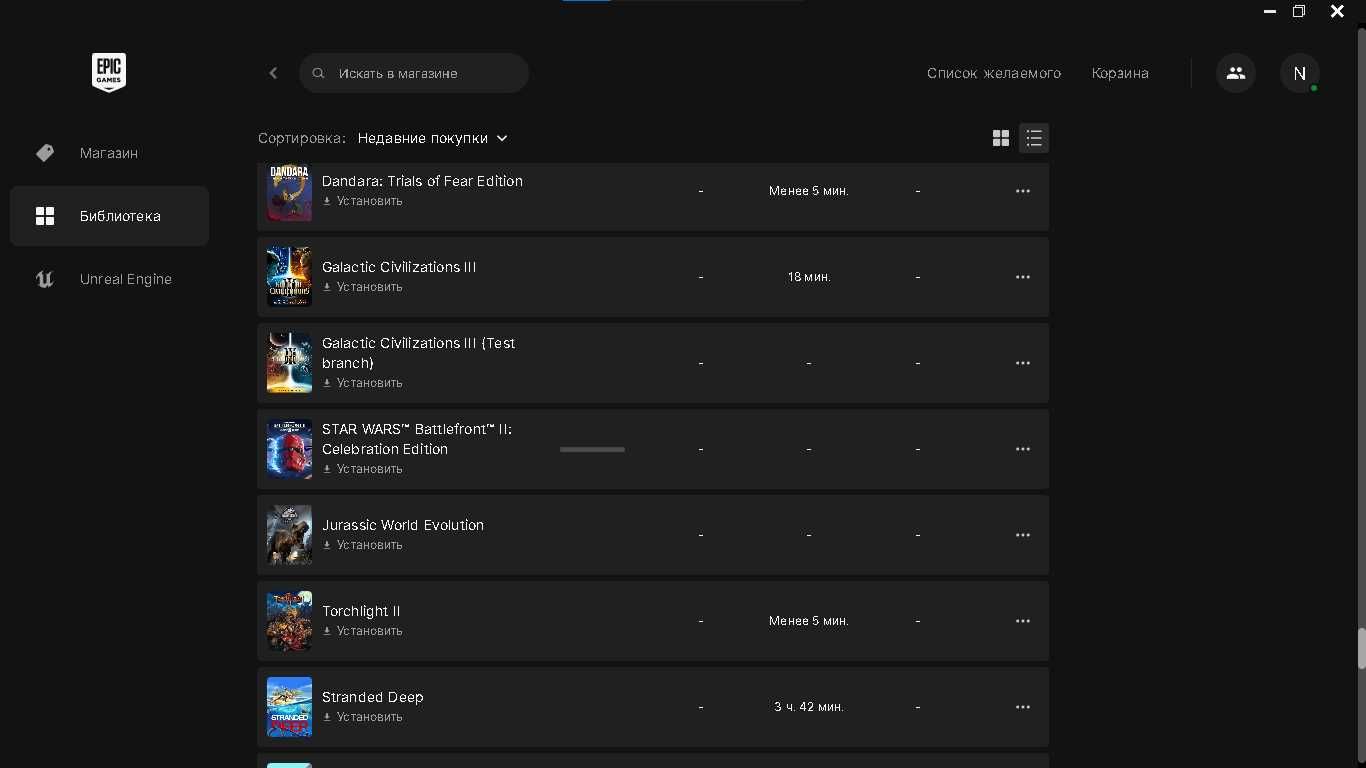Click Установить under Stranded Deep
This screenshot has width=1366, height=768.
pos(362,717)
